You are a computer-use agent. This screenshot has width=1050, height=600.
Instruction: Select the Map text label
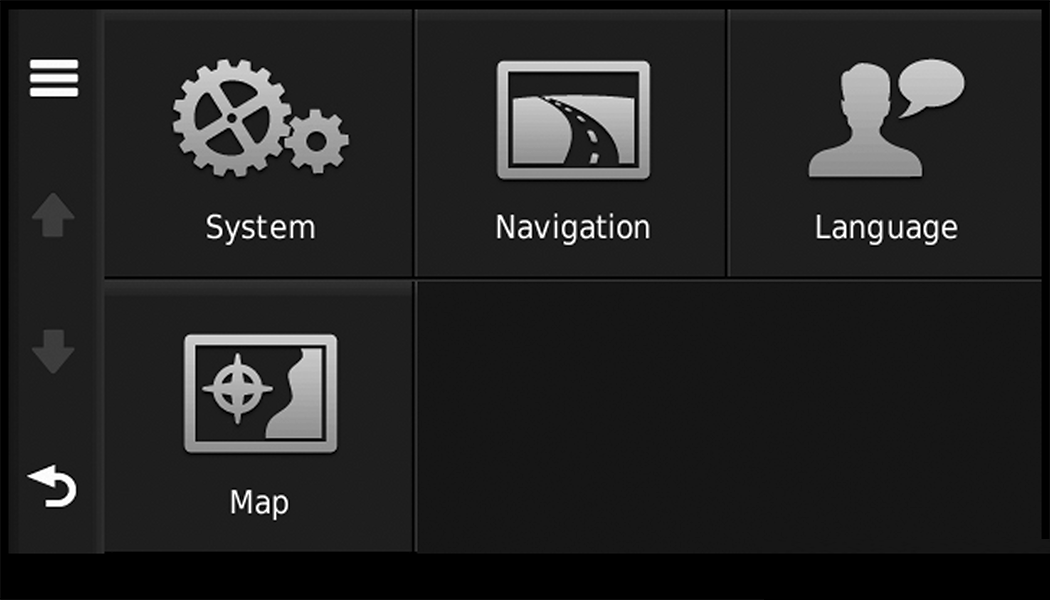pos(259,501)
